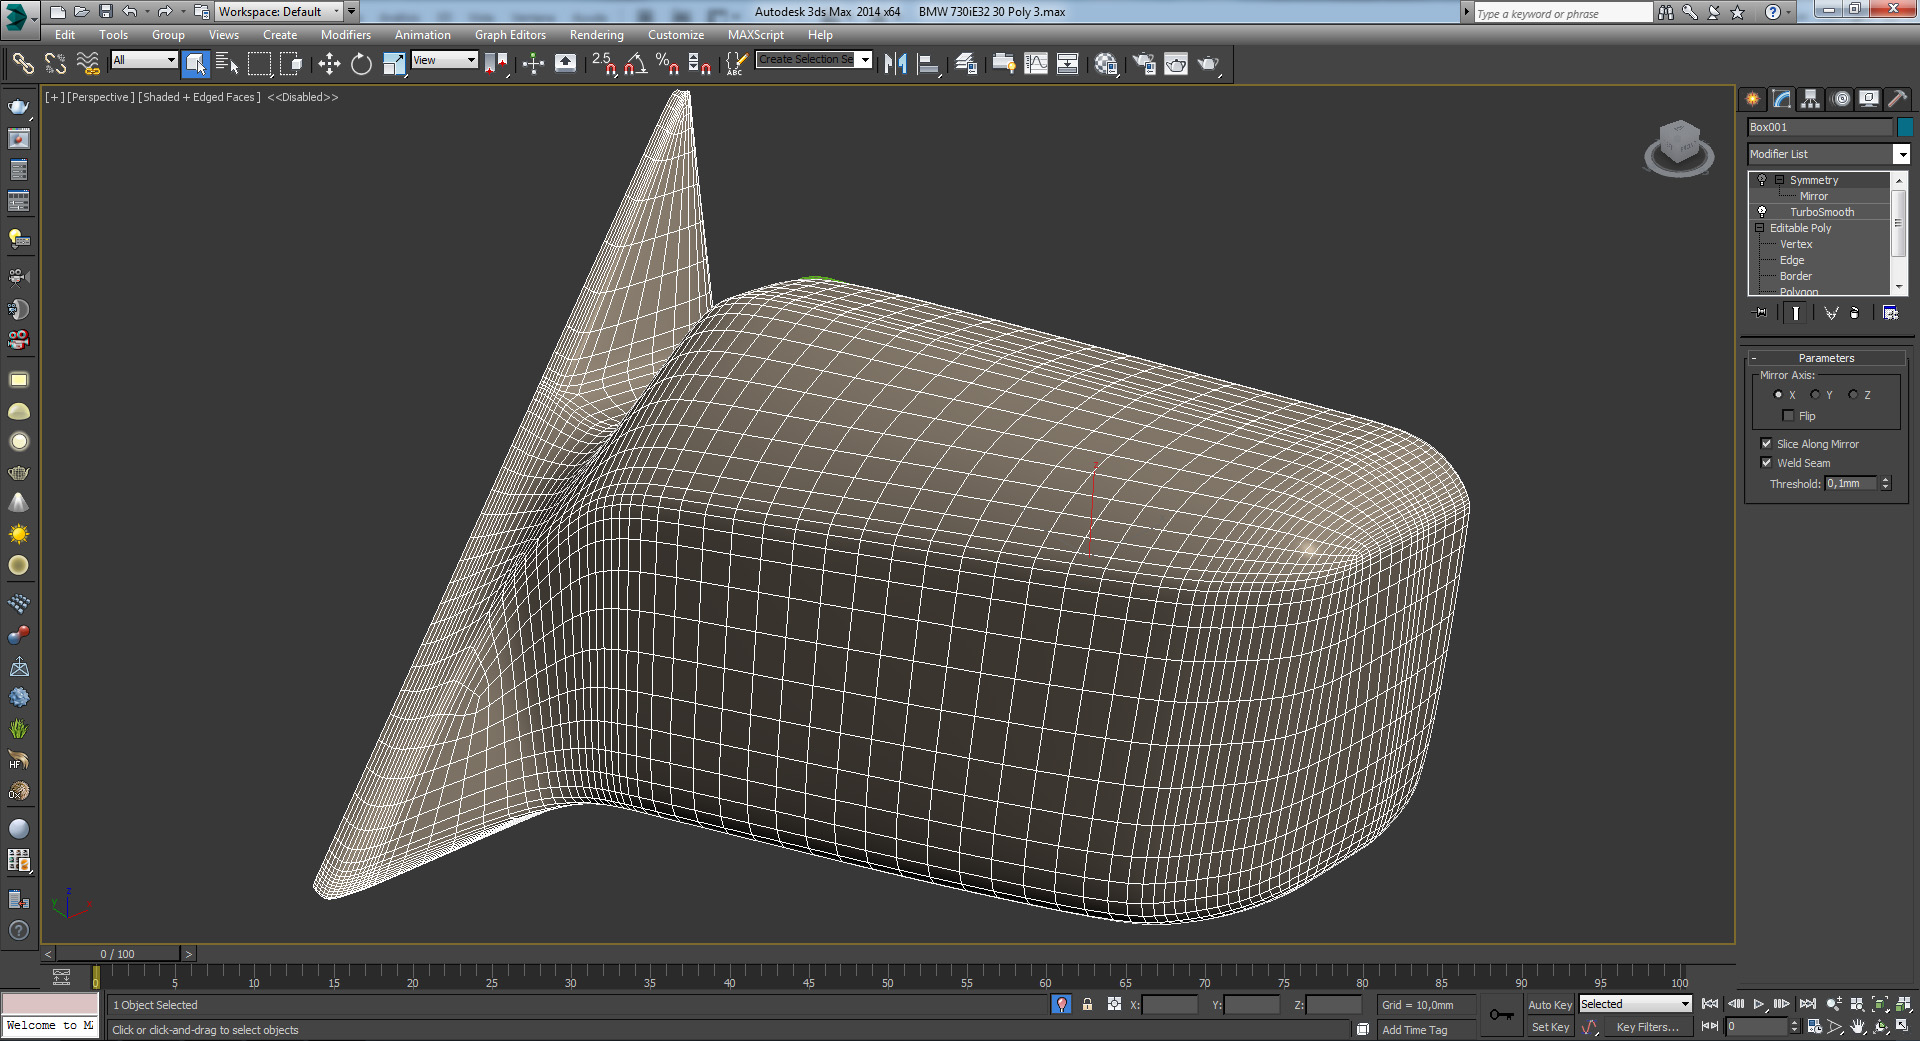The height and width of the screenshot is (1041, 1920).
Task: Open the Rendering menu
Action: [x=596, y=35]
